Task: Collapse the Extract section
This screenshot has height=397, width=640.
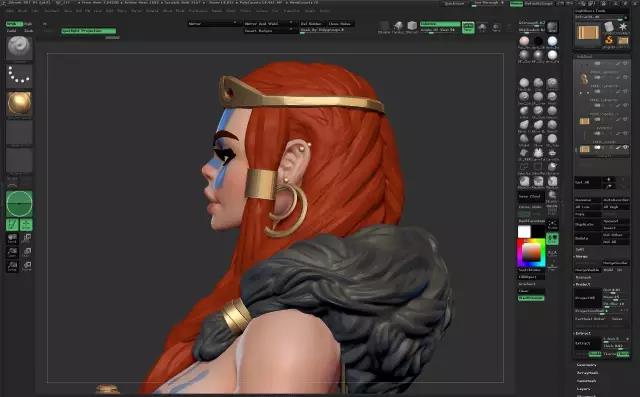Action: tap(583, 333)
